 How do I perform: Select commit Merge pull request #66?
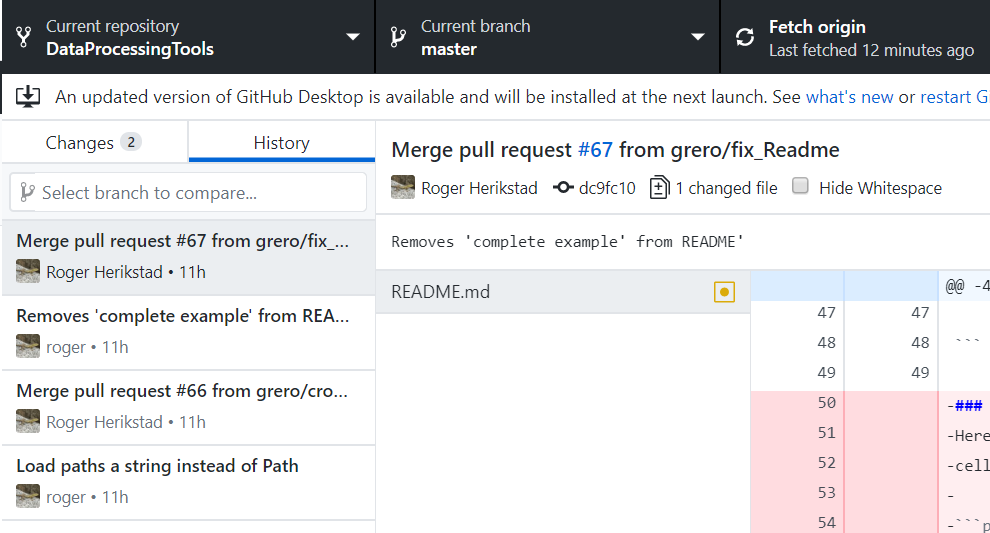tap(188, 407)
